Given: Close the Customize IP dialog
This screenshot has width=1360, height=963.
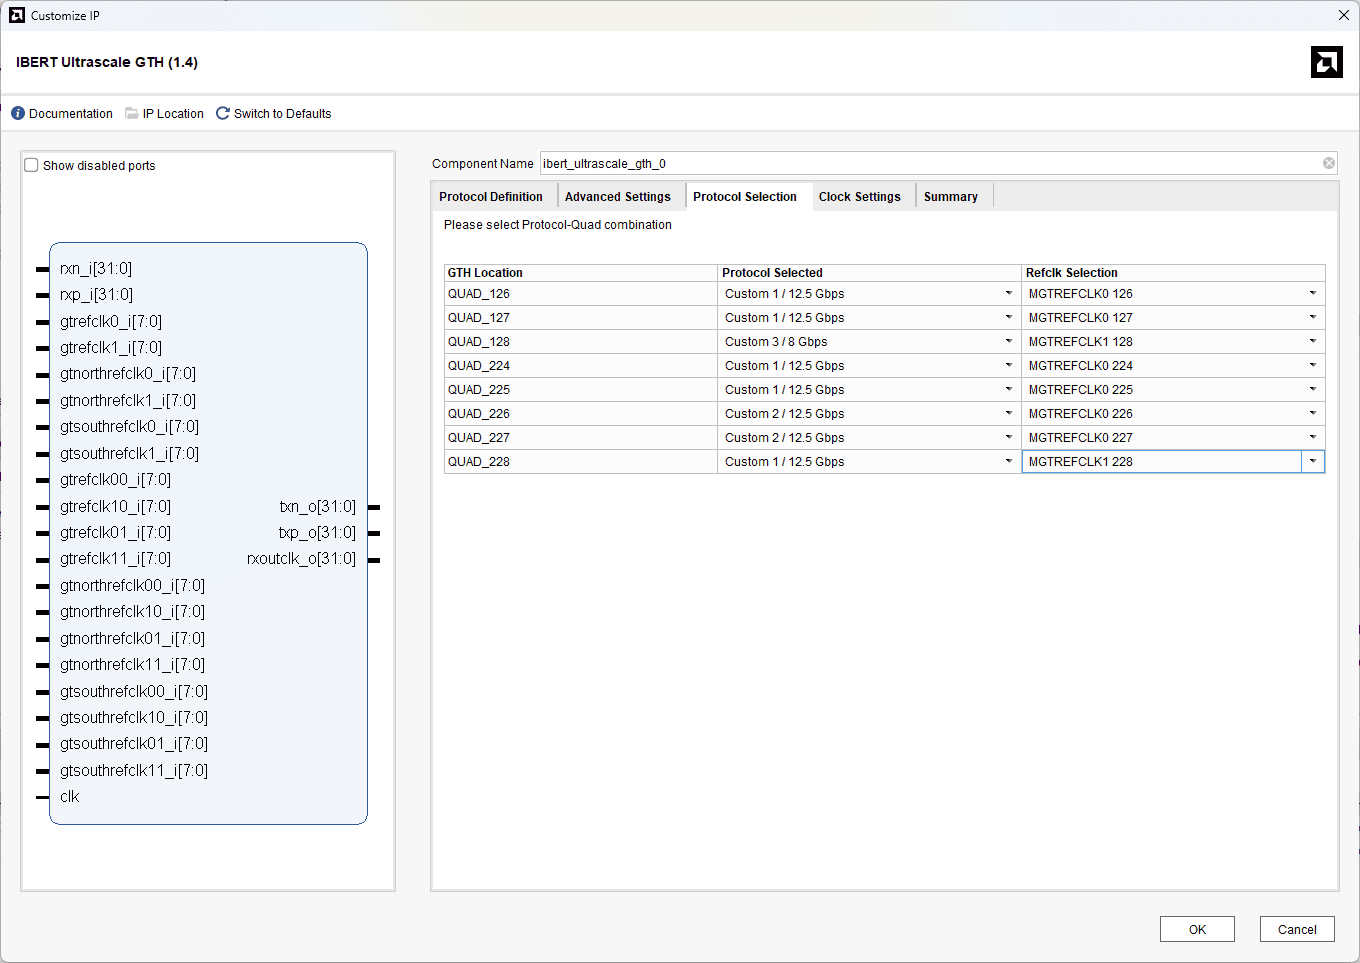Looking at the screenshot, I should tap(1343, 15).
